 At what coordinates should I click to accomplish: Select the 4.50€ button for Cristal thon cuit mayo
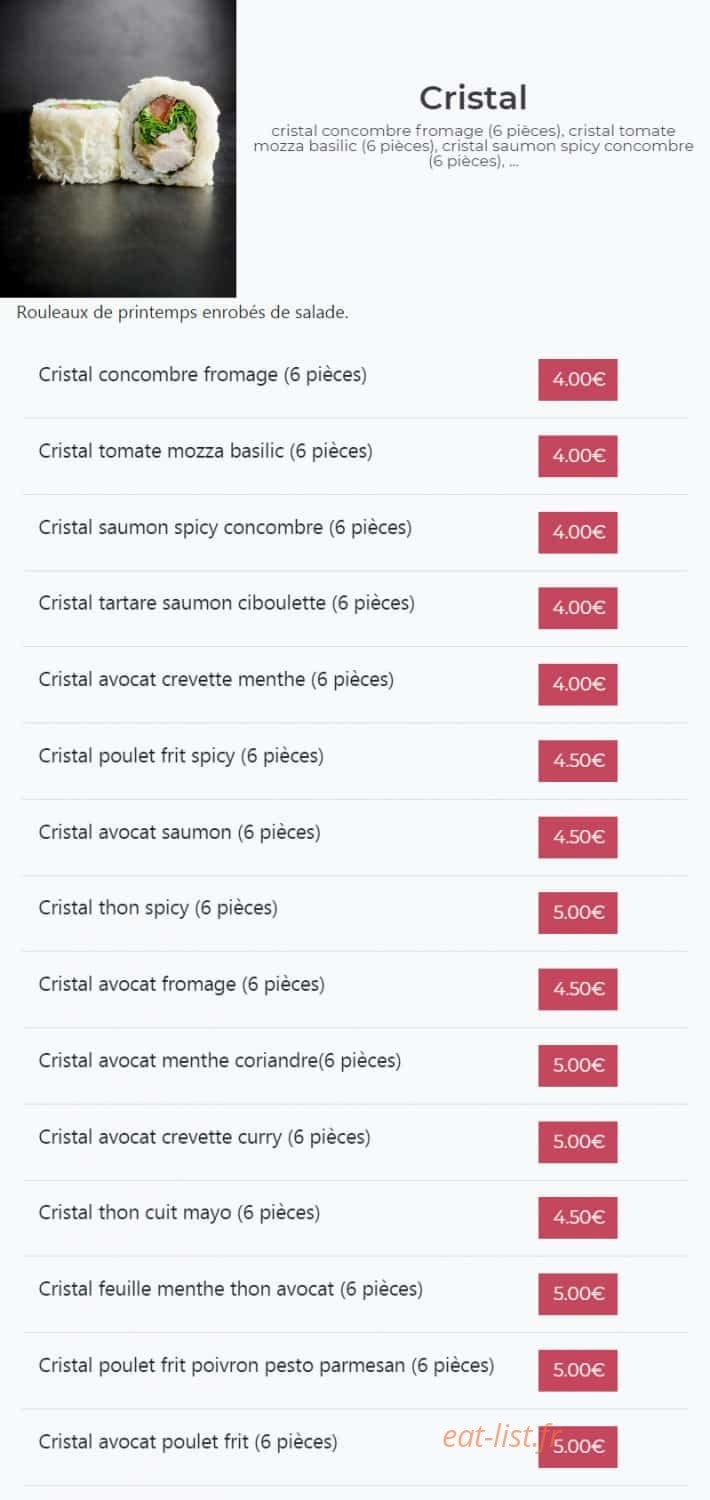coord(578,1218)
